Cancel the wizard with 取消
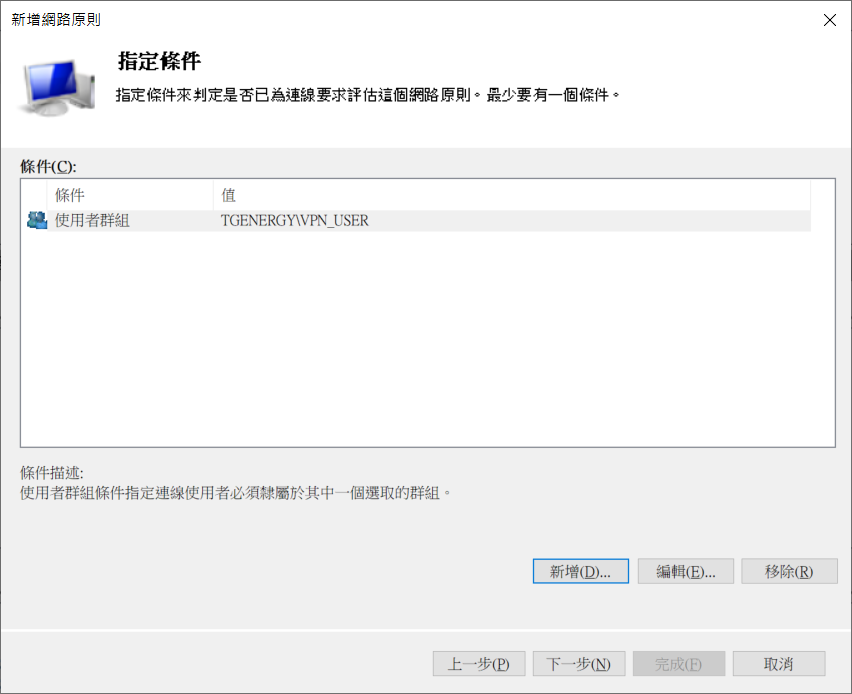 (779, 664)
